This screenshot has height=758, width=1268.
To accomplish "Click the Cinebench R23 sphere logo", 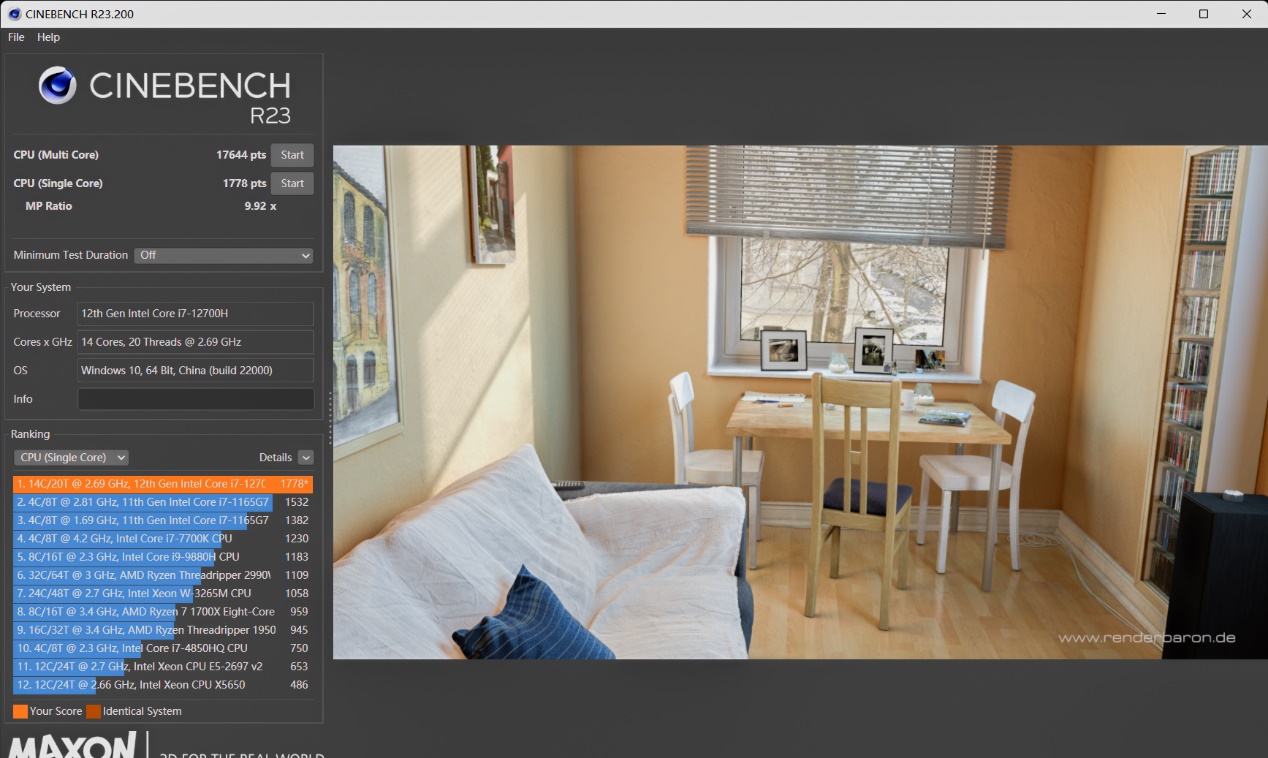I will click(57, 85).
